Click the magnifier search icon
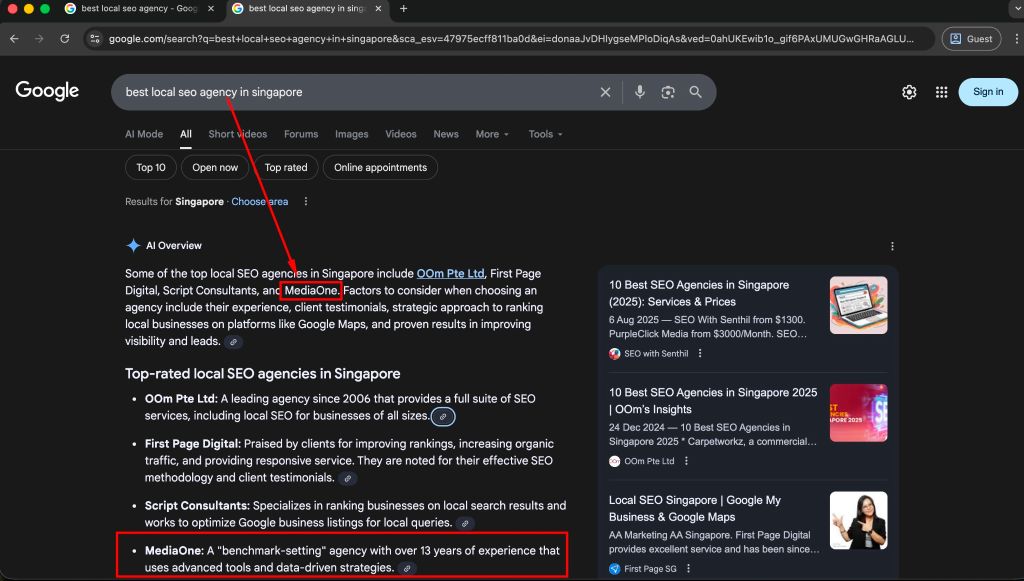The width and height of the screenshot is (1024, 581). [696, 92]
